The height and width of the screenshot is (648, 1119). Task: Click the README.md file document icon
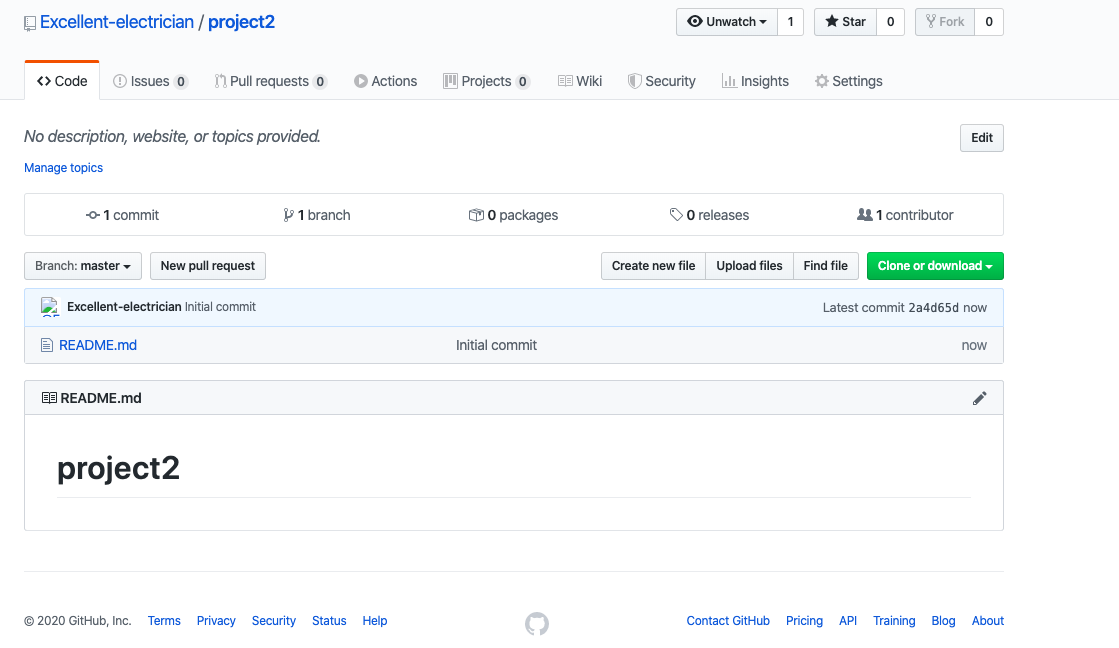pos(47,345)
